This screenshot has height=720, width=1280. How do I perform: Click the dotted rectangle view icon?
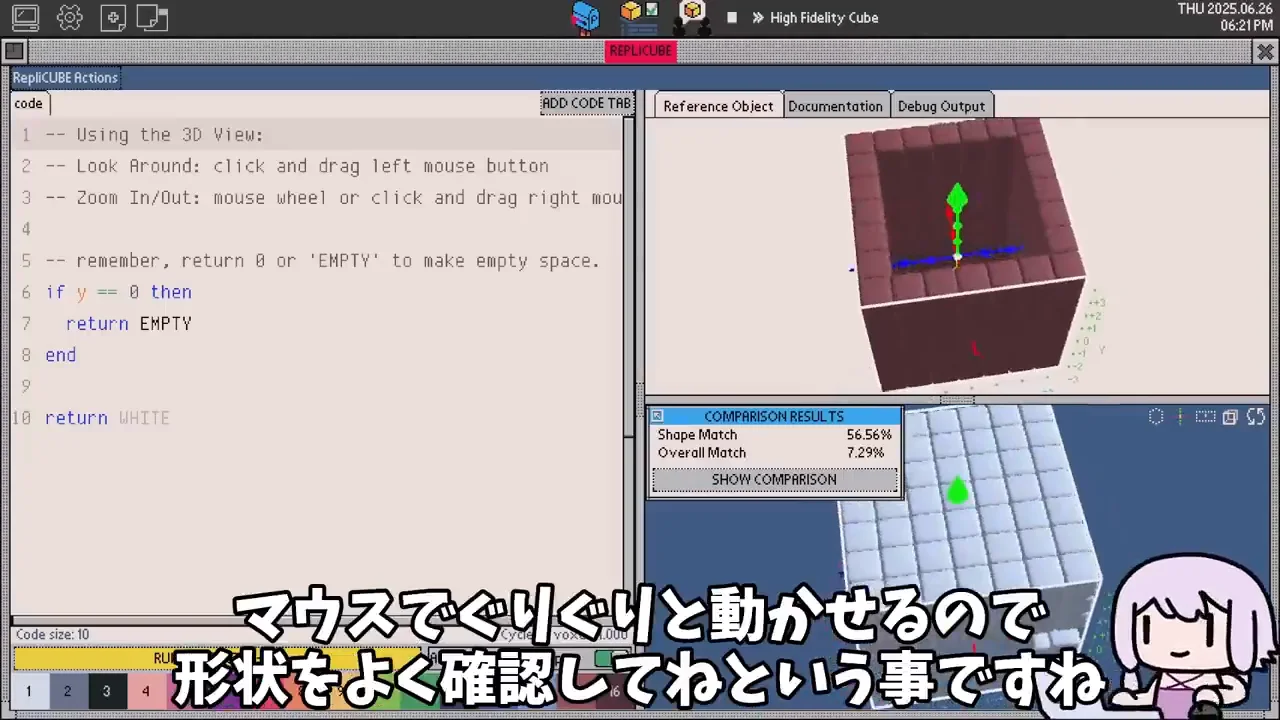click(x=1206, y=417)
